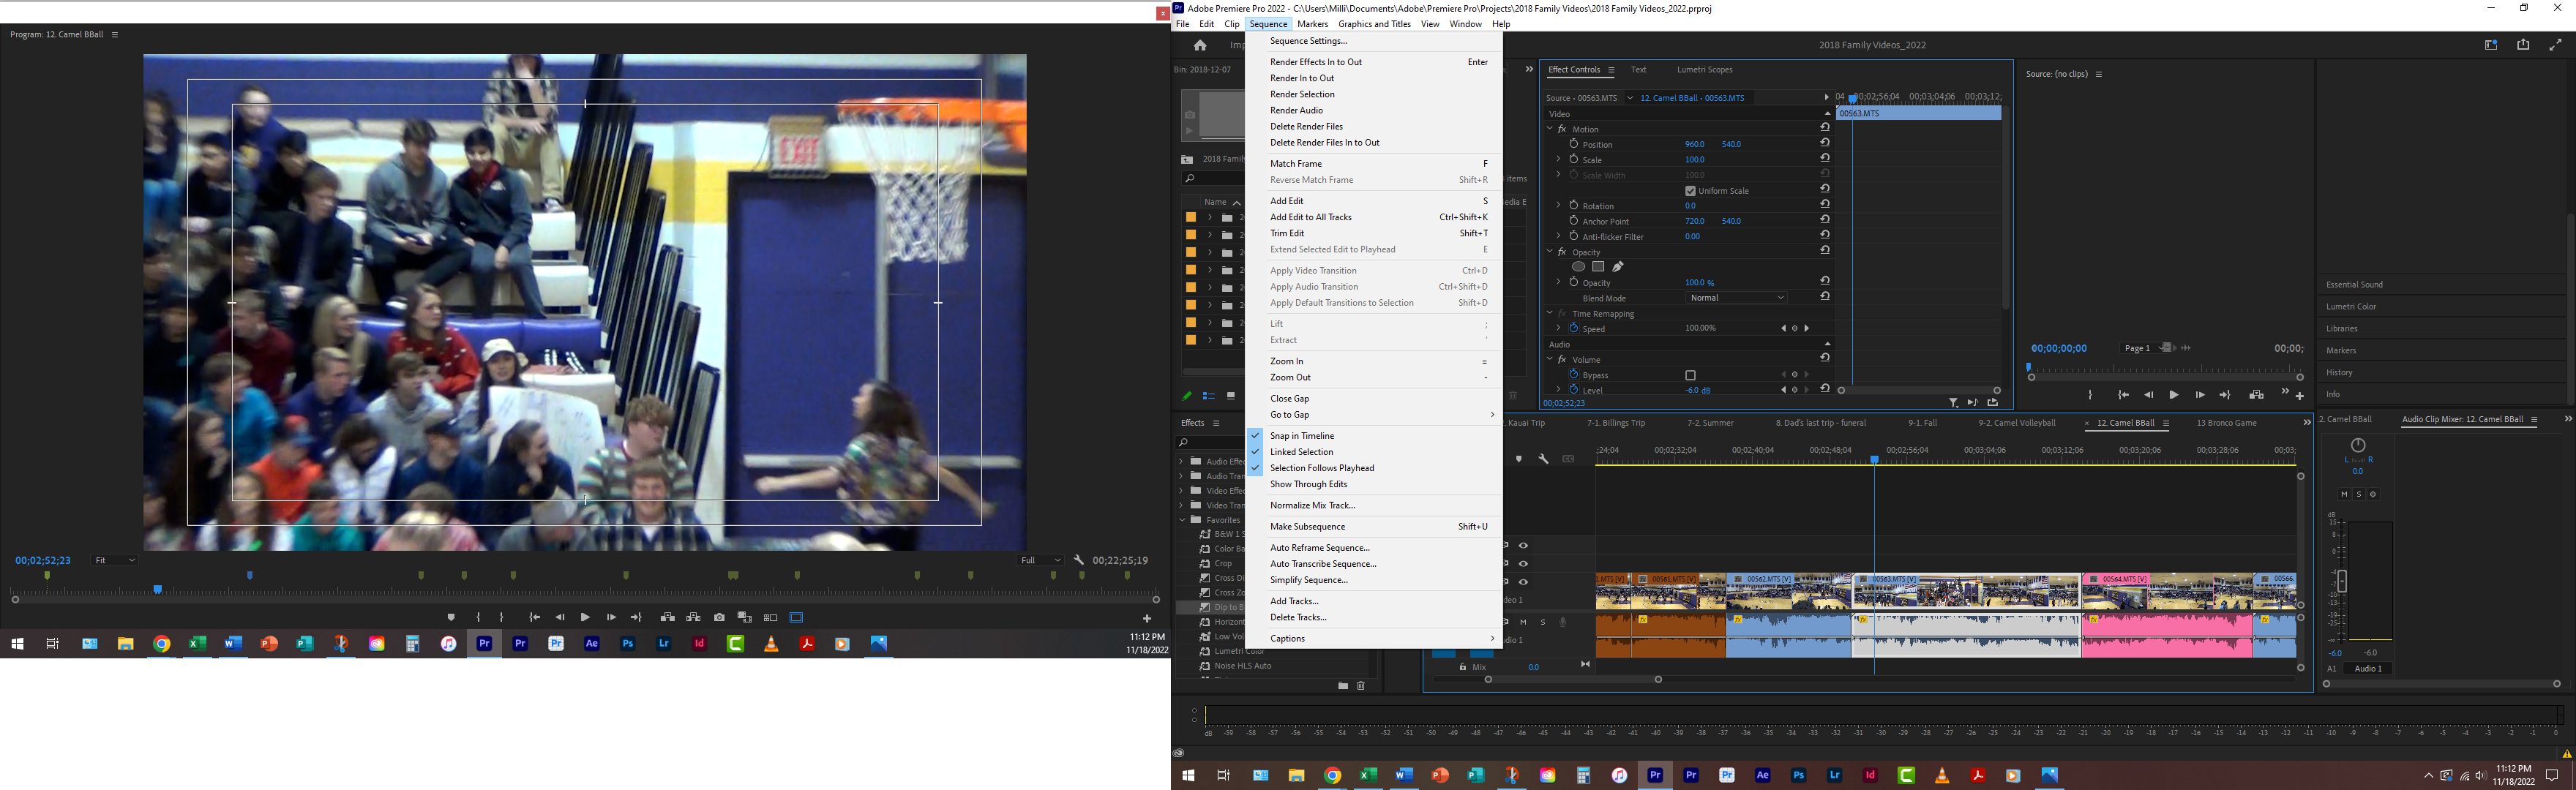Enable the Volume Bypass checkbox

tap(1690, 375)
